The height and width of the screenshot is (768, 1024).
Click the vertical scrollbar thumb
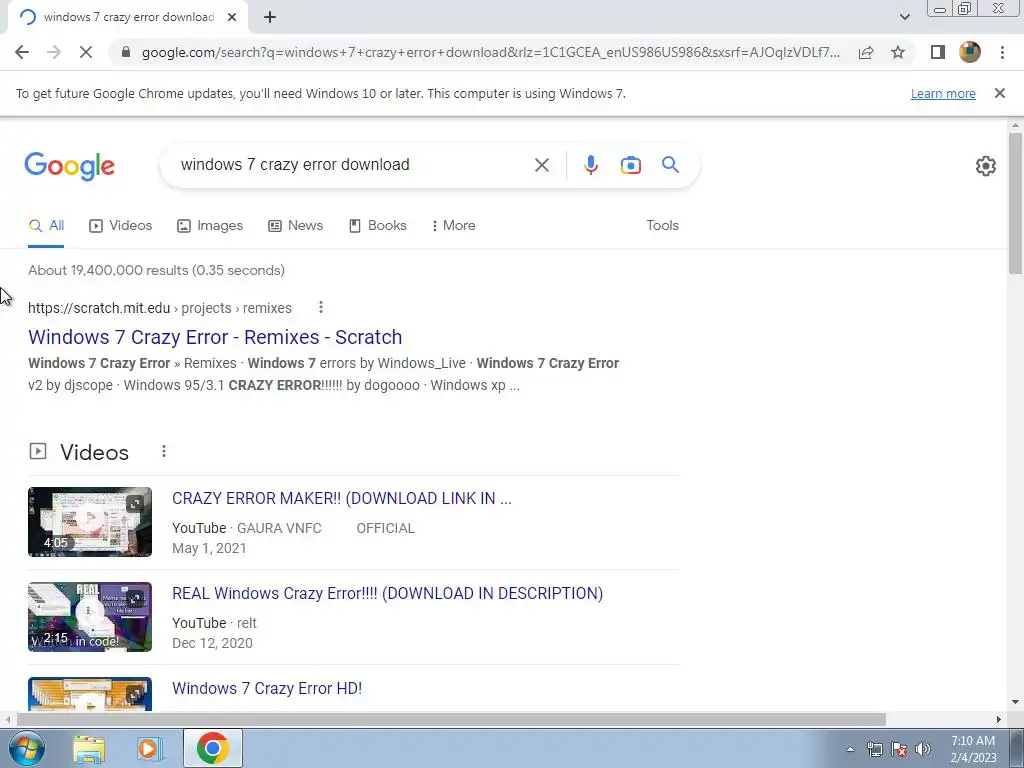(x=1015, y=203)
